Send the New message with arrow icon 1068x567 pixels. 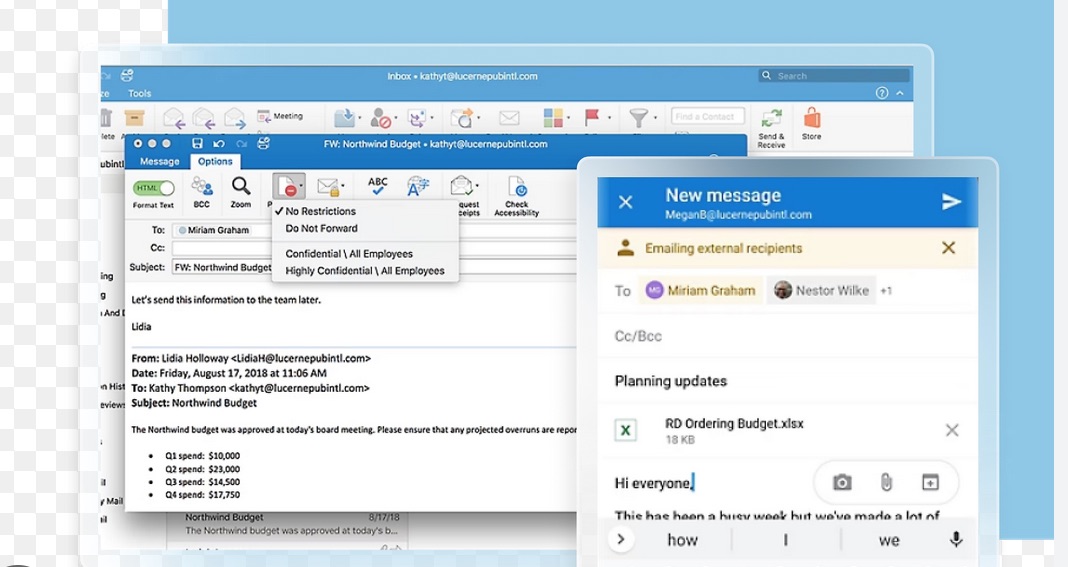[951, 201]
